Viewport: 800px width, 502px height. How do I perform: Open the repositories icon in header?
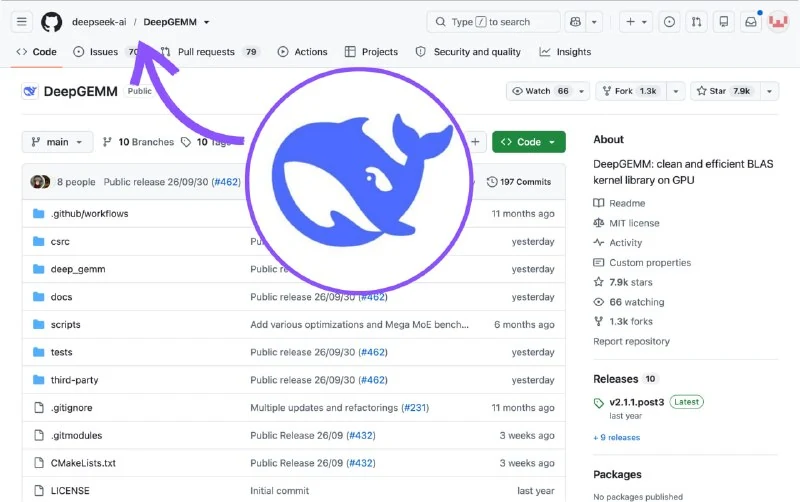coord(723,21)
